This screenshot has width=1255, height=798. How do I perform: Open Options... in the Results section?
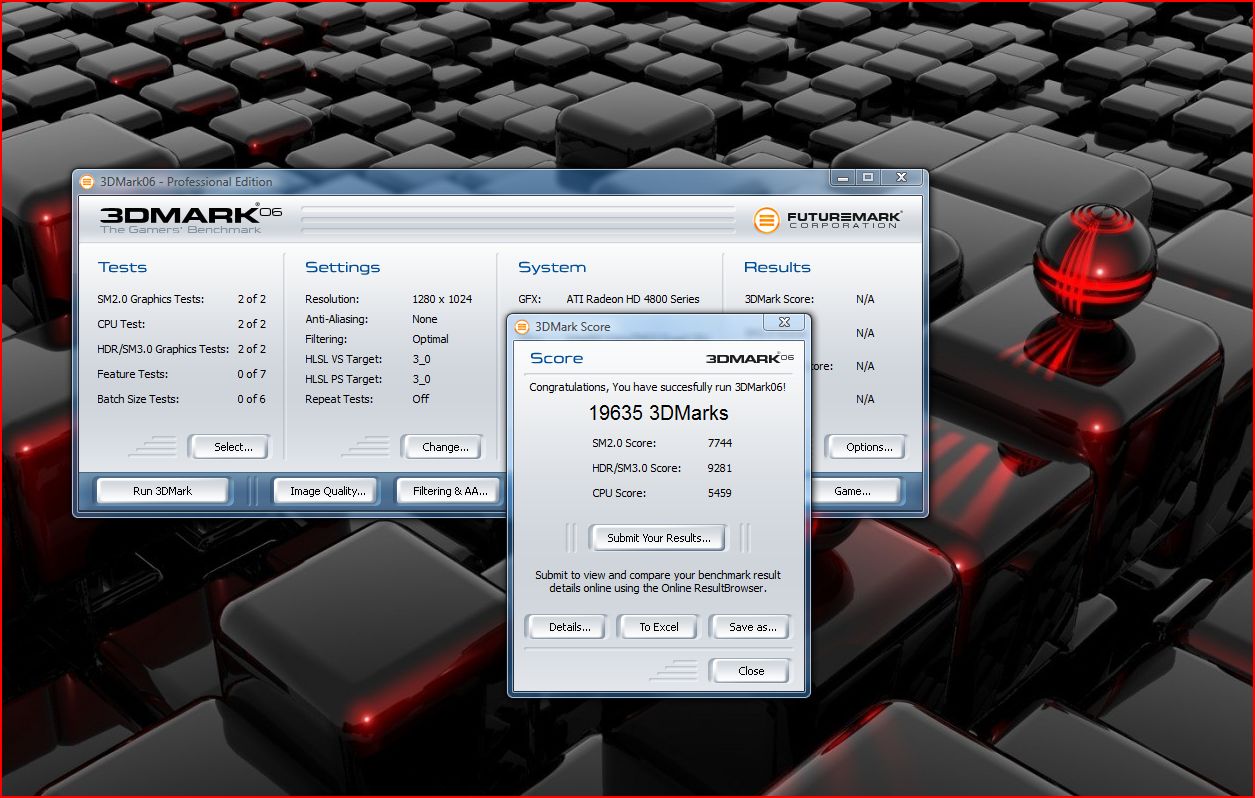coord(866,447)
